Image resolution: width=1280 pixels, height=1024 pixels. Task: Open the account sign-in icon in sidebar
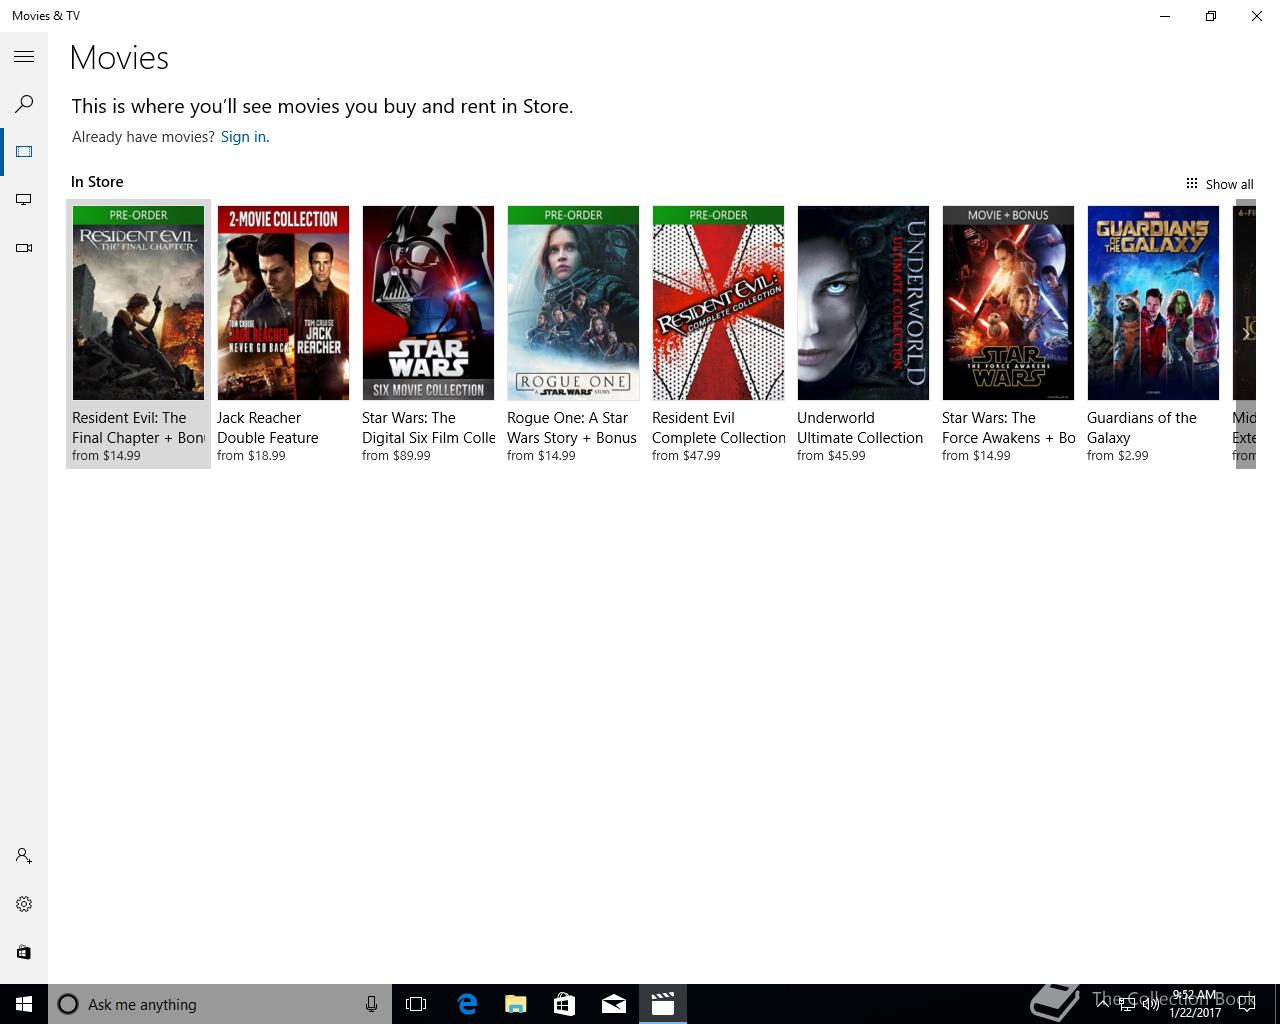coord(24,856)
